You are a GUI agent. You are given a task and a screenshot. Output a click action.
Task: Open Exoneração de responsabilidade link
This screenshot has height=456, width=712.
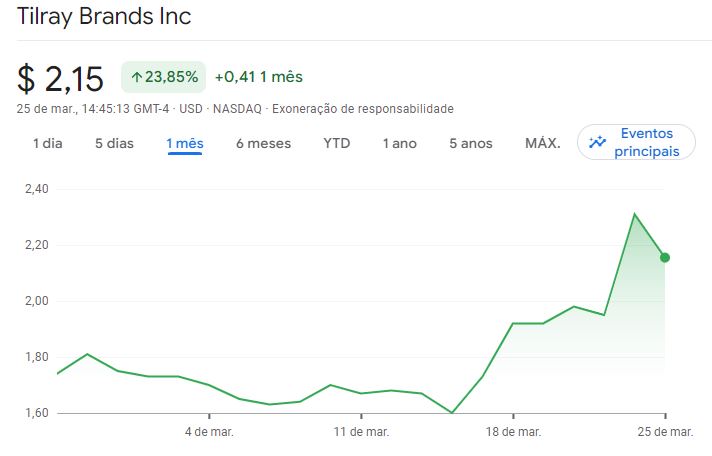(363, 108)
